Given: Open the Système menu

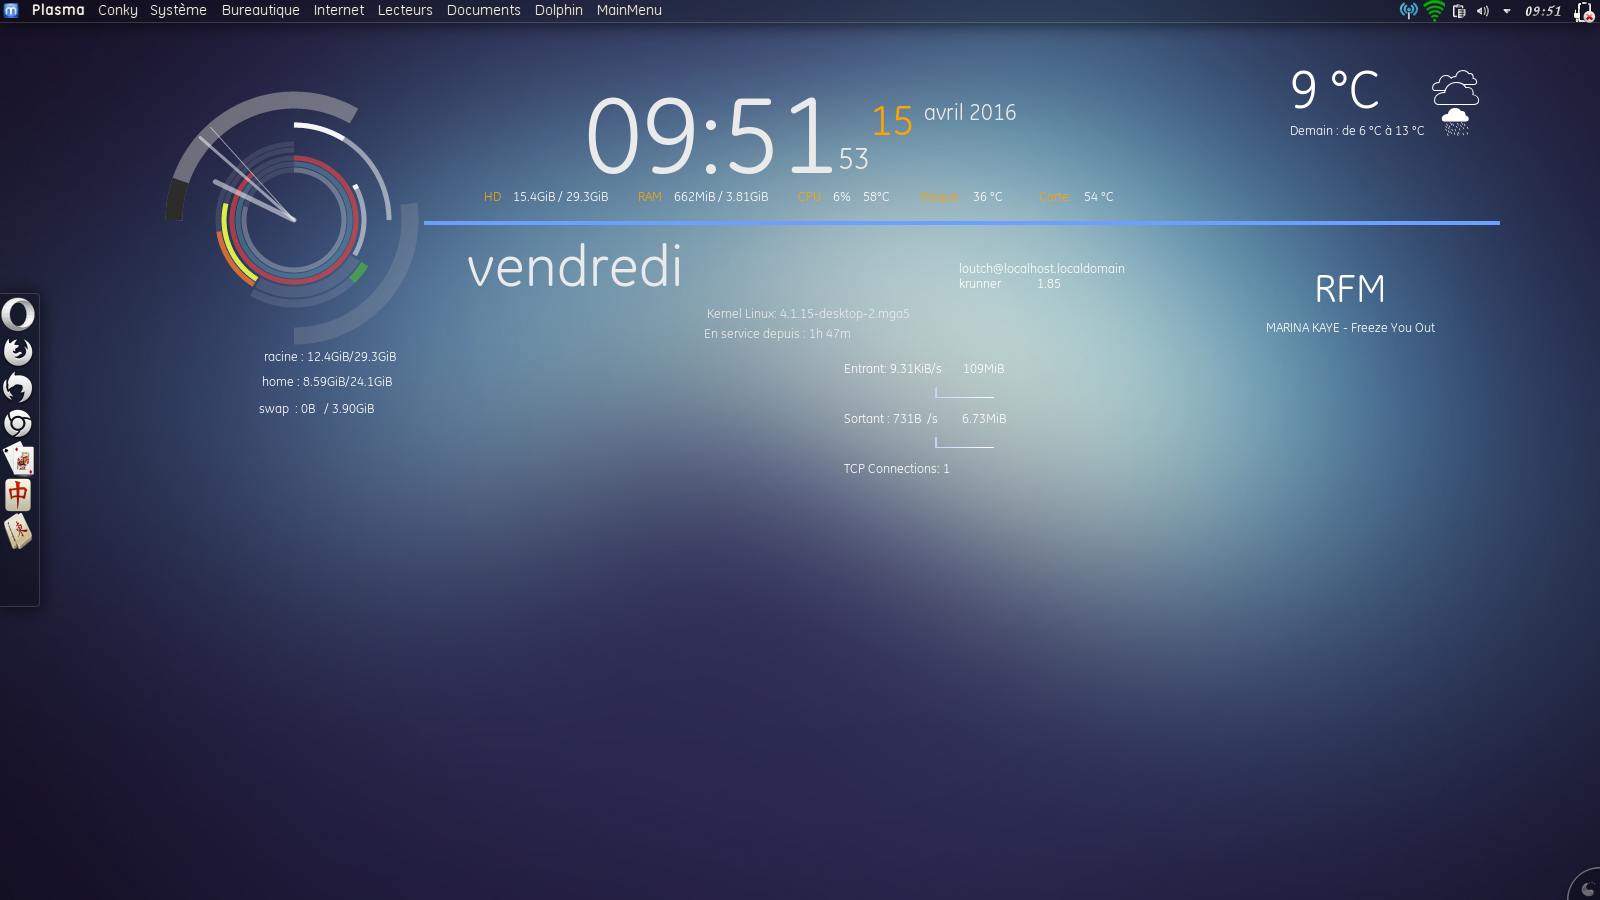Looking at the screenshot, I should coord(178,10).
